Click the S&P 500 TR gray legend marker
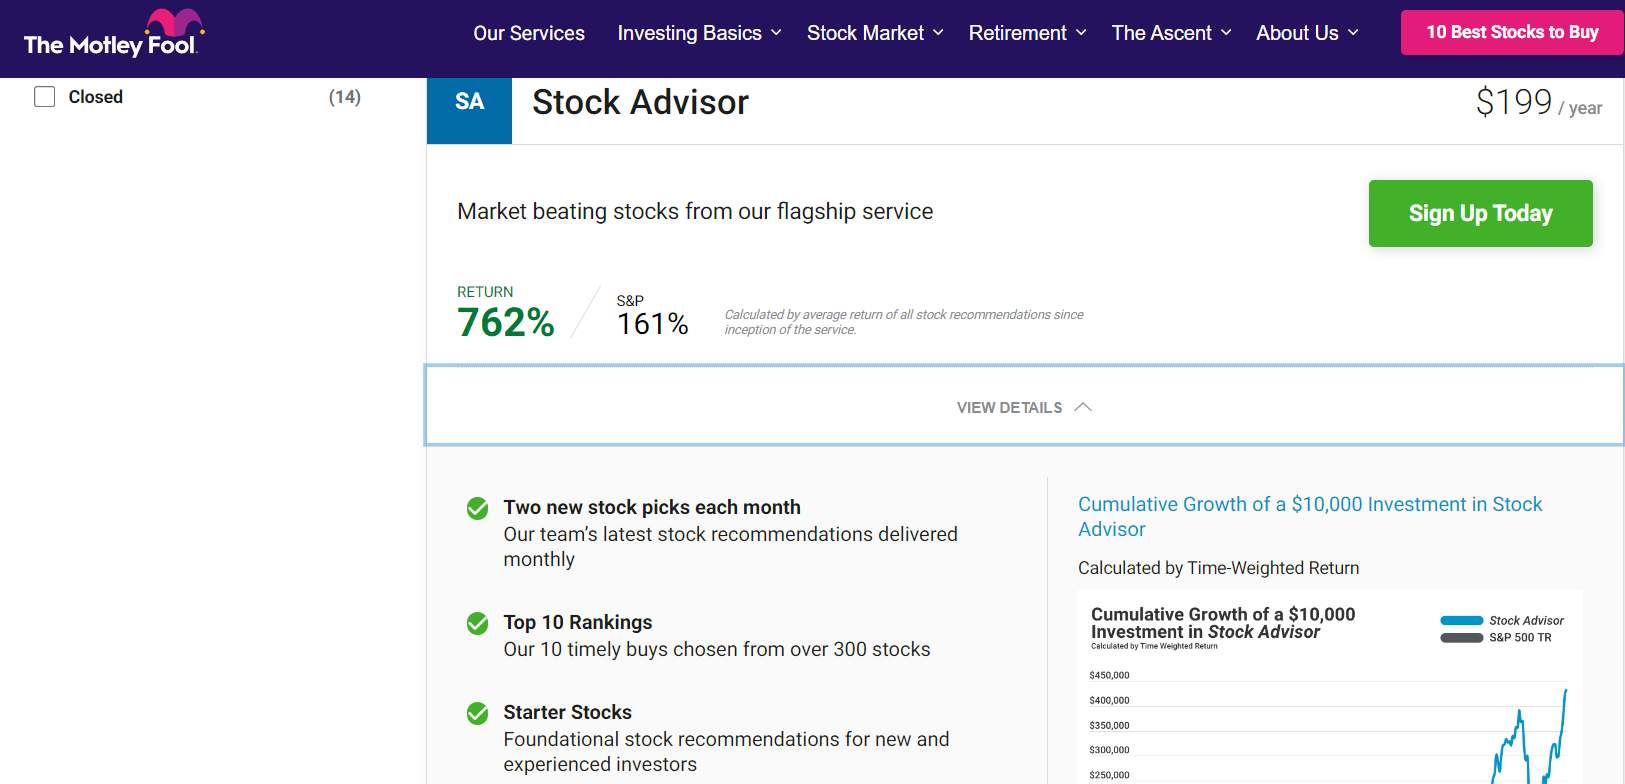 1461,638
